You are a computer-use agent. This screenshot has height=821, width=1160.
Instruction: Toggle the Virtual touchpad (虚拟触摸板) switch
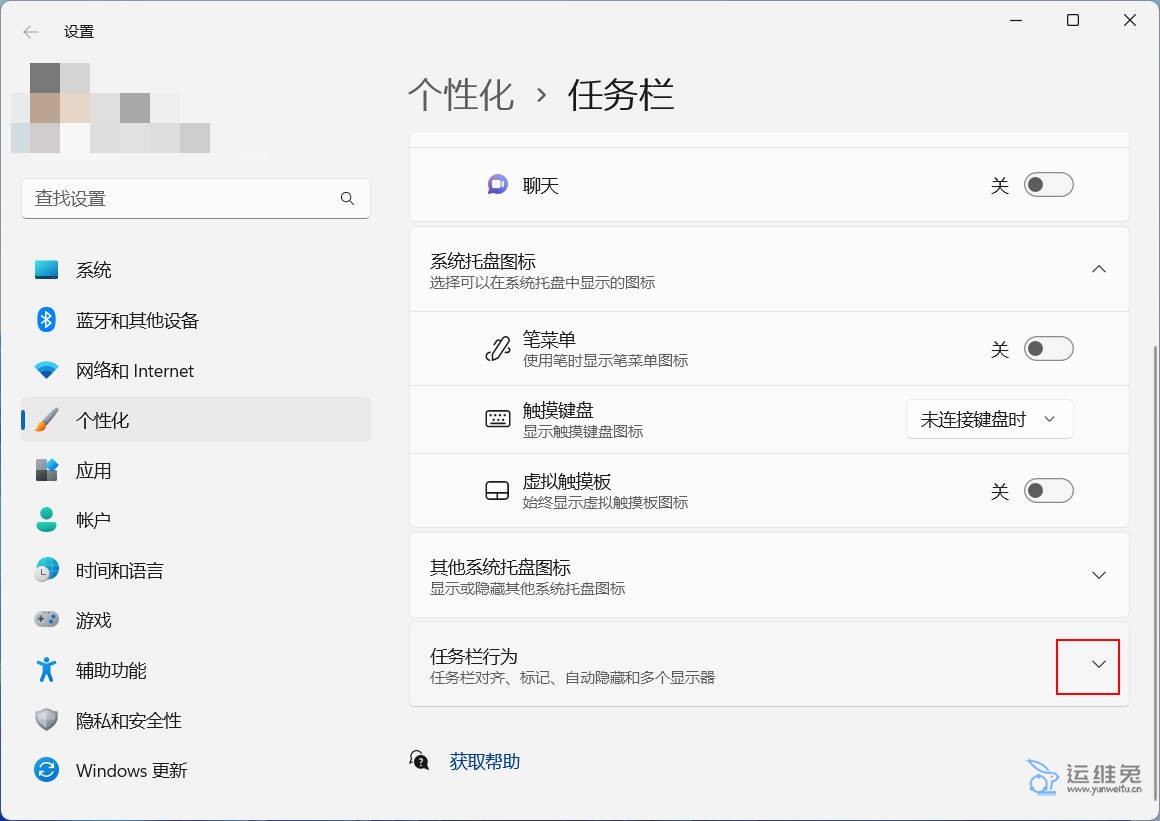pyautogui.click(x=1048, y=491)
